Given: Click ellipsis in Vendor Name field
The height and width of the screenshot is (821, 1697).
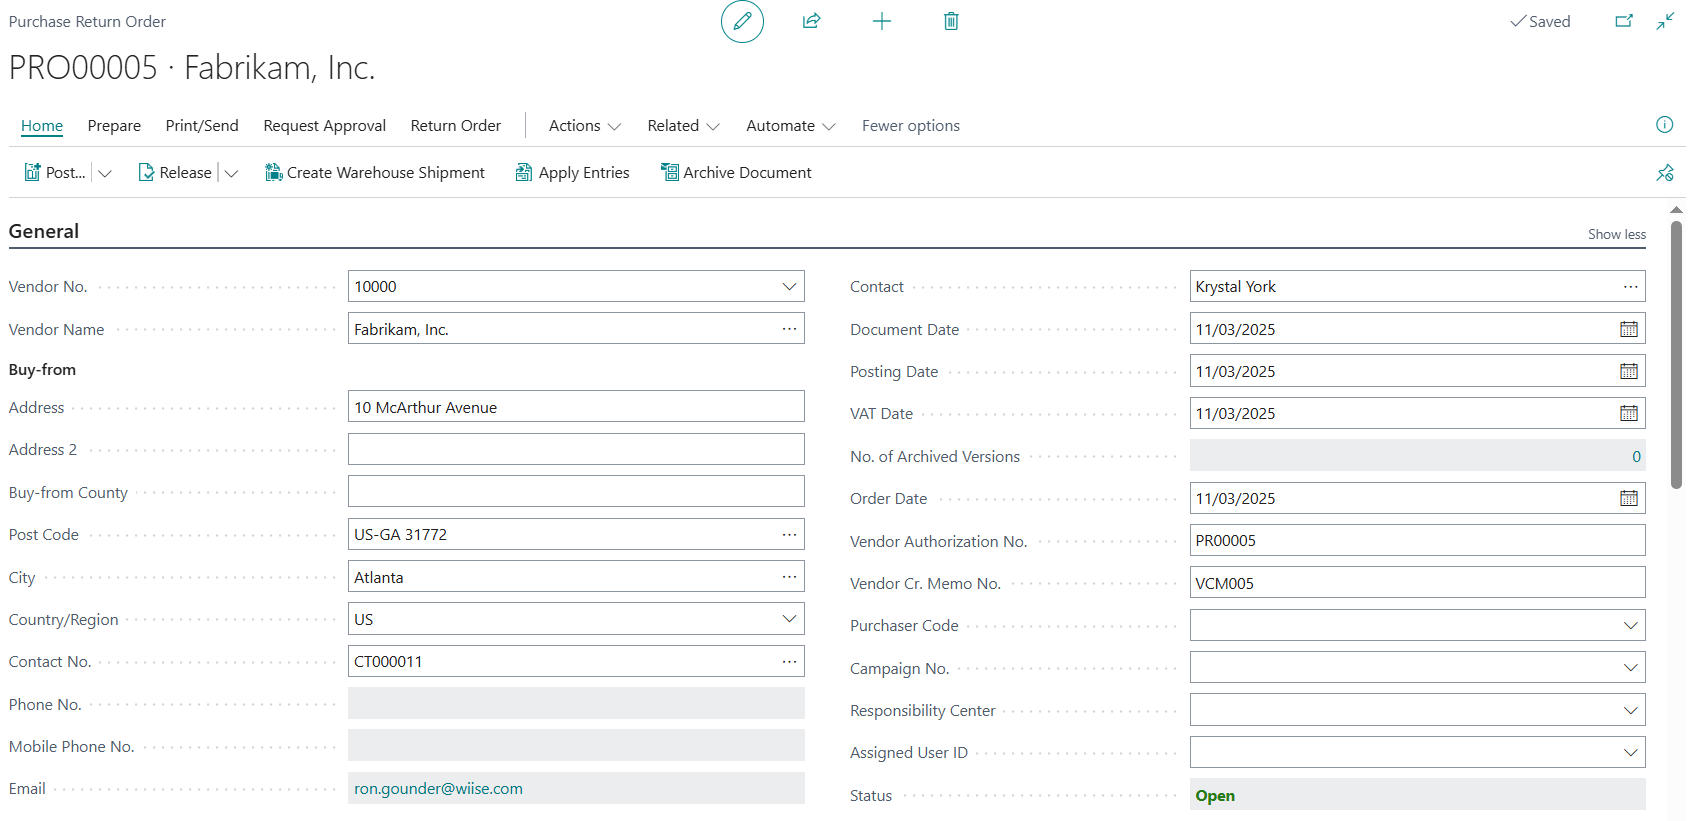Looking at the screenshot, I should point(789,329).
